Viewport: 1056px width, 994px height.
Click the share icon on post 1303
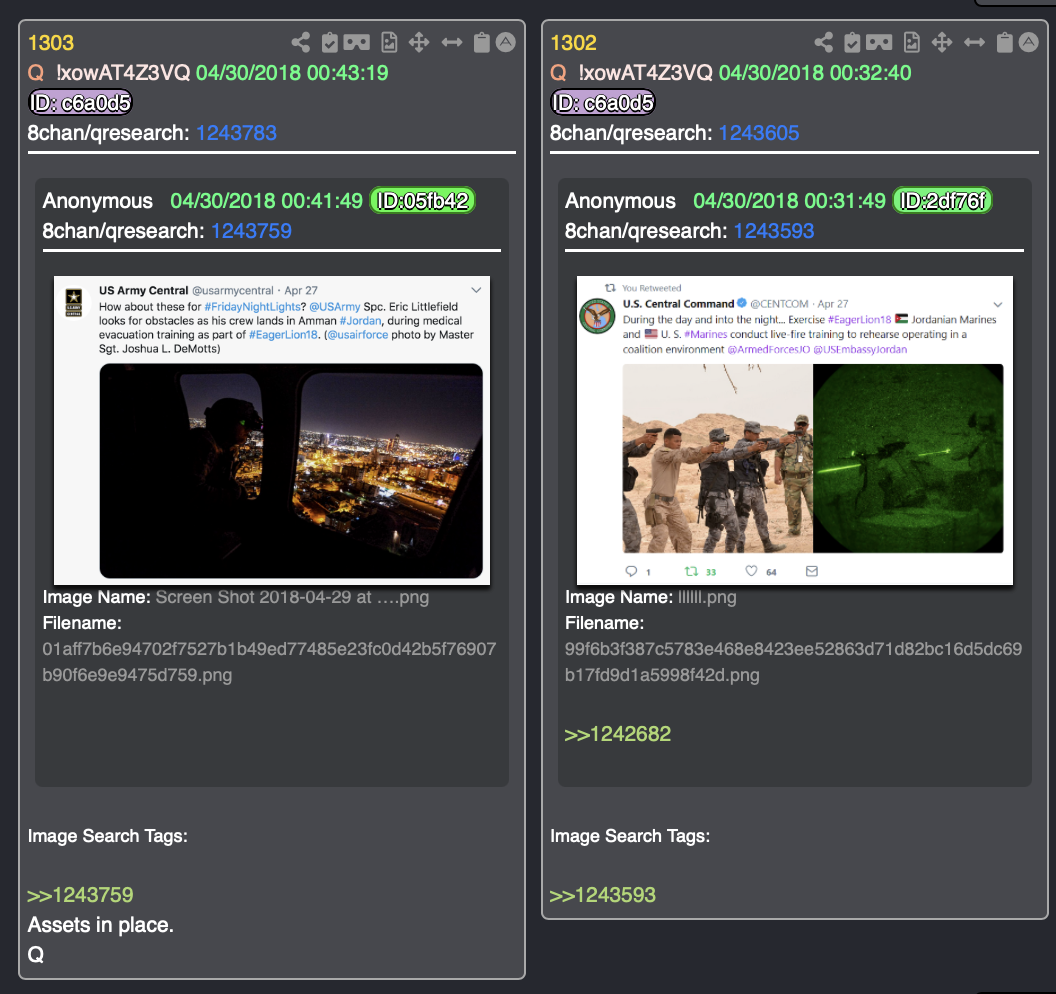pos(300,42)
